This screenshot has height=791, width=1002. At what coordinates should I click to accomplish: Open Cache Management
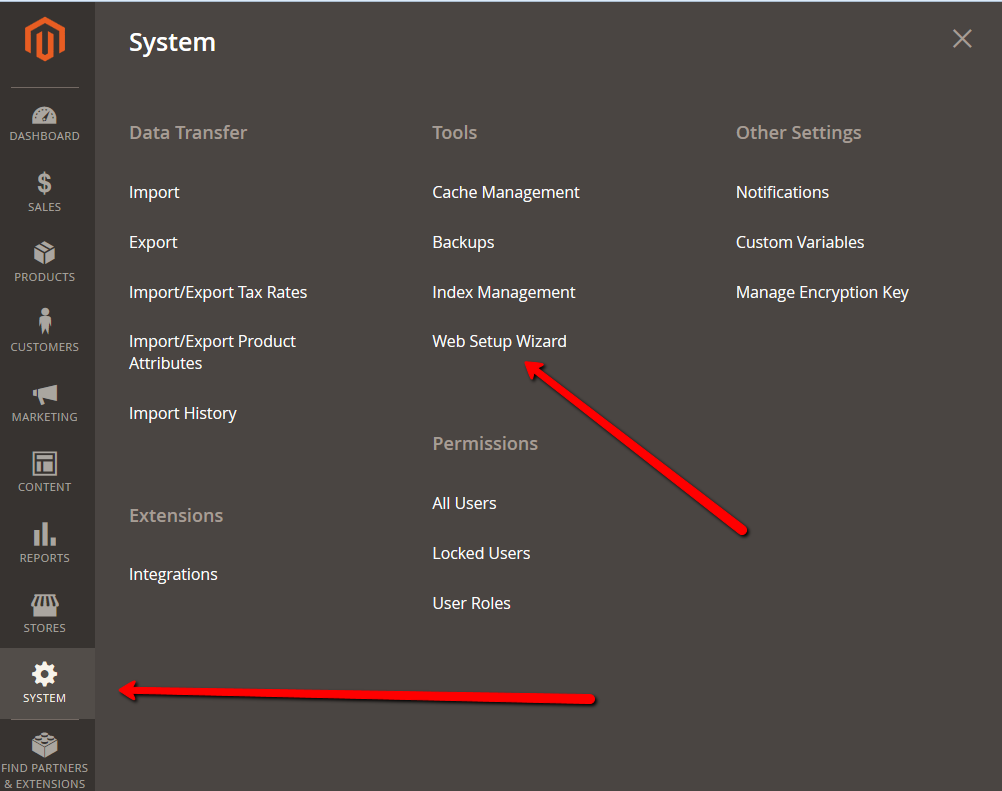pyautogui.click(x=505, y=192)
